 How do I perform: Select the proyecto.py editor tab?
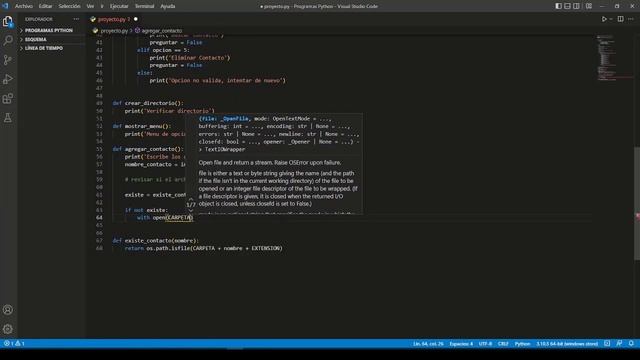[114, 19]
